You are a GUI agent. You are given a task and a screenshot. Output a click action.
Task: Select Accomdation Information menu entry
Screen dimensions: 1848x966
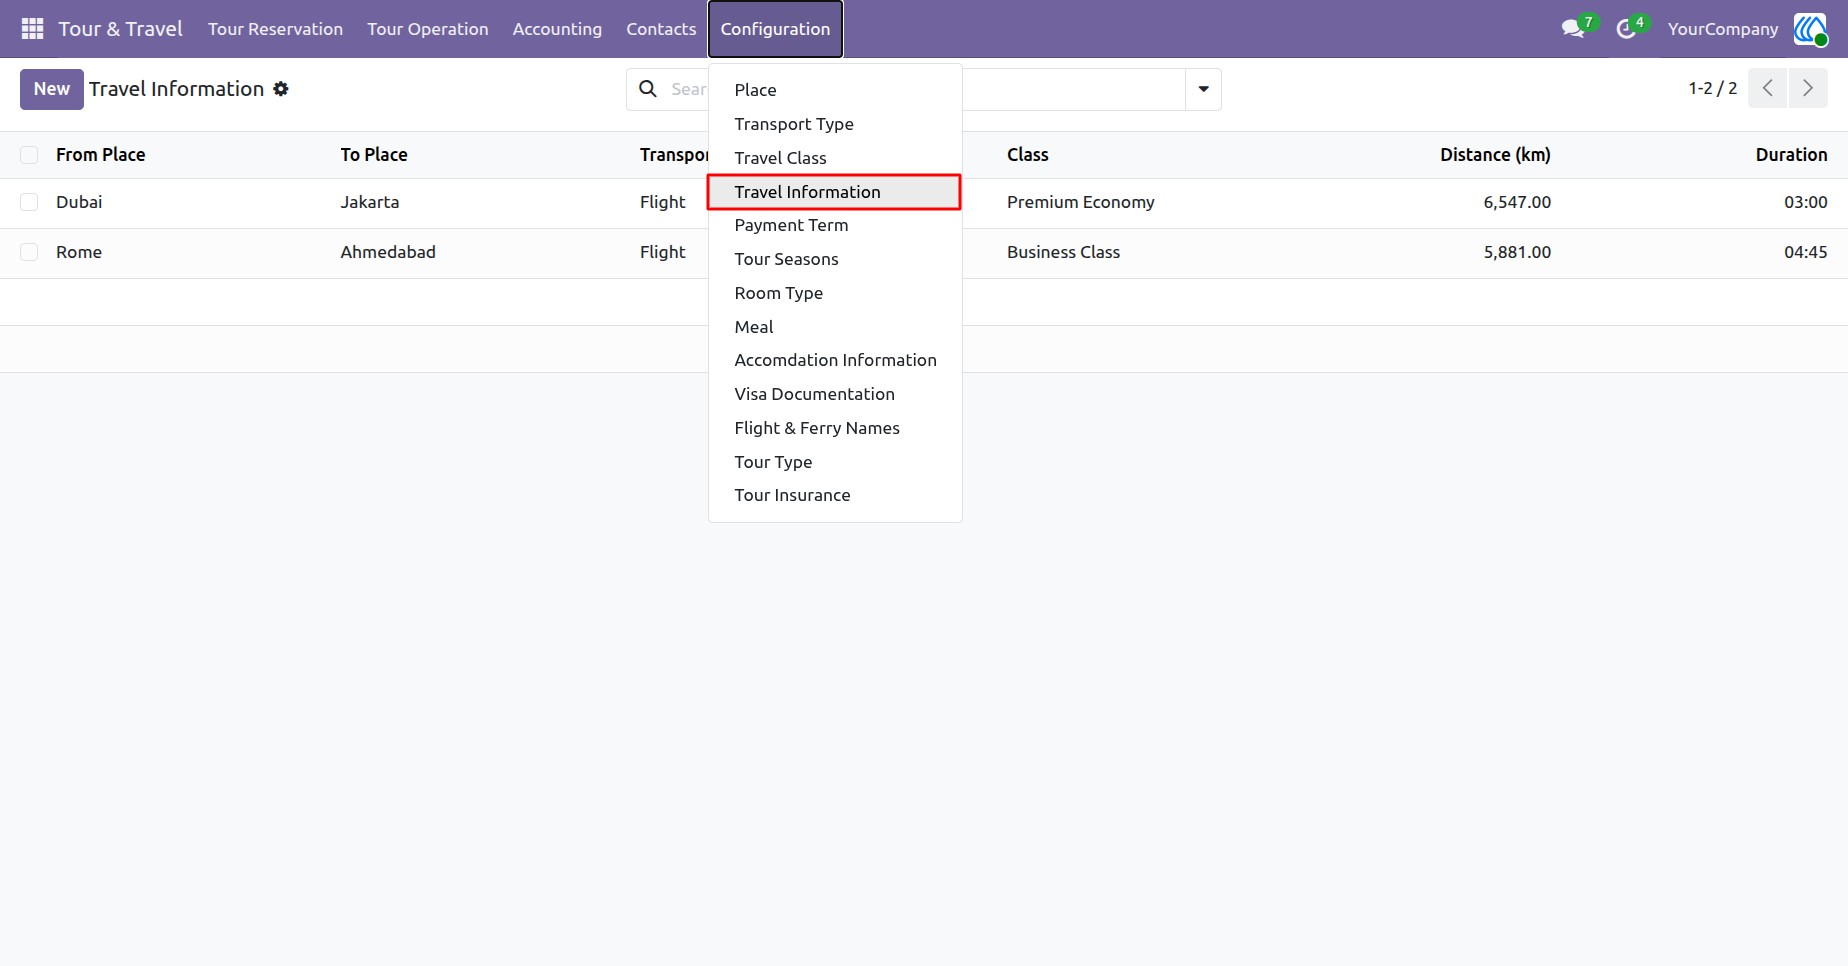click(835, 360)
